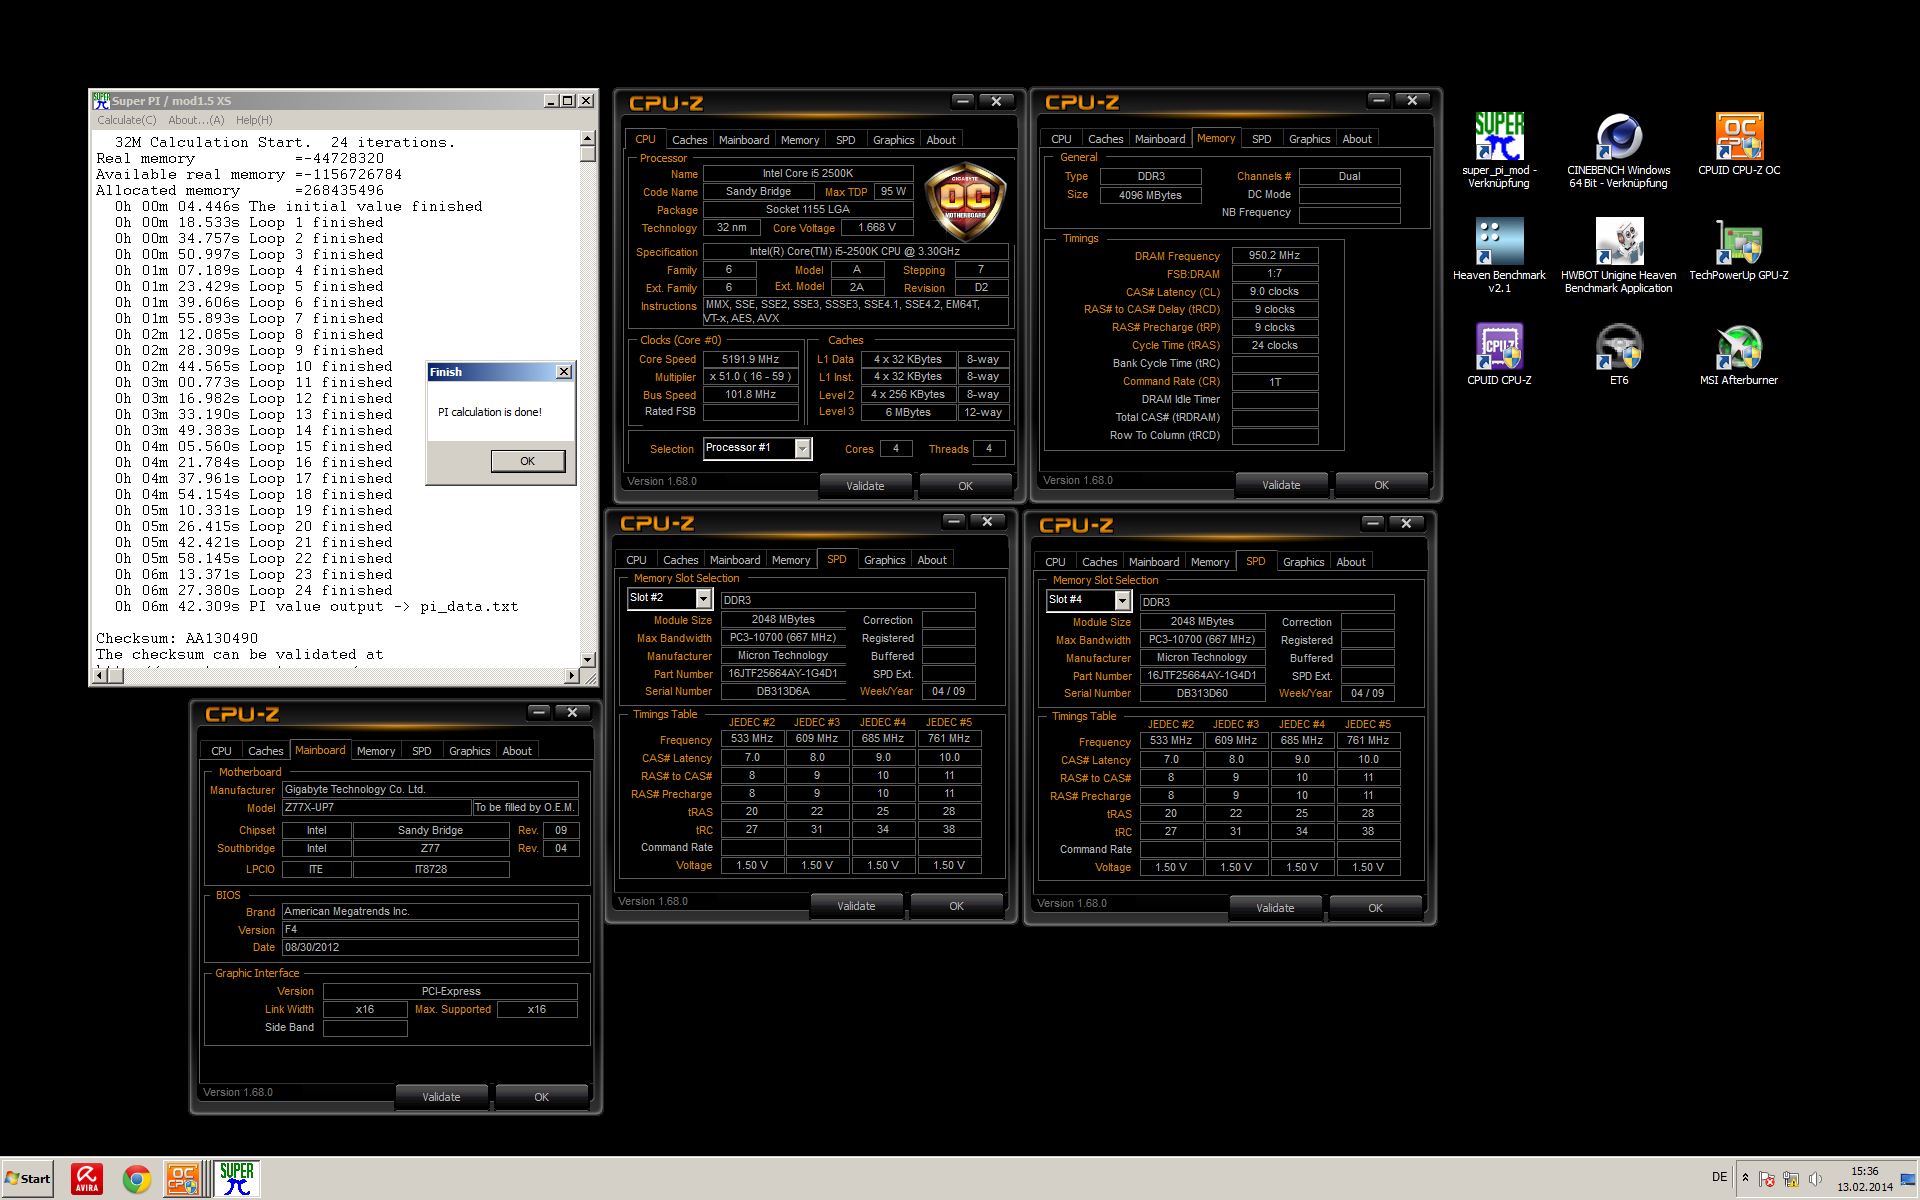Screen dimensions: 1920x1200
Task: Open CINEBENCH Windows 64 Bit shortcut
Action: pos(1618,150)
